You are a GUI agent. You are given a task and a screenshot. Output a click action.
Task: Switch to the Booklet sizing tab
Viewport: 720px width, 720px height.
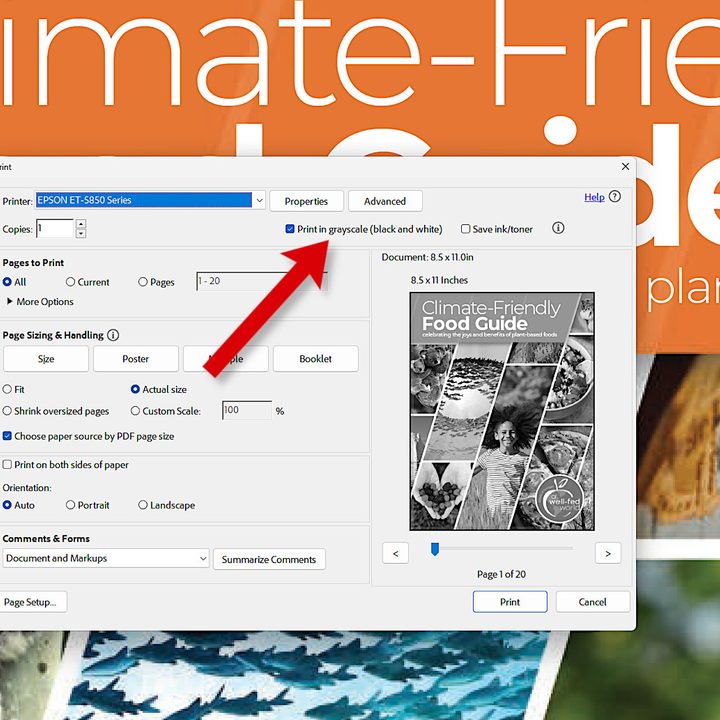[315, 359]
